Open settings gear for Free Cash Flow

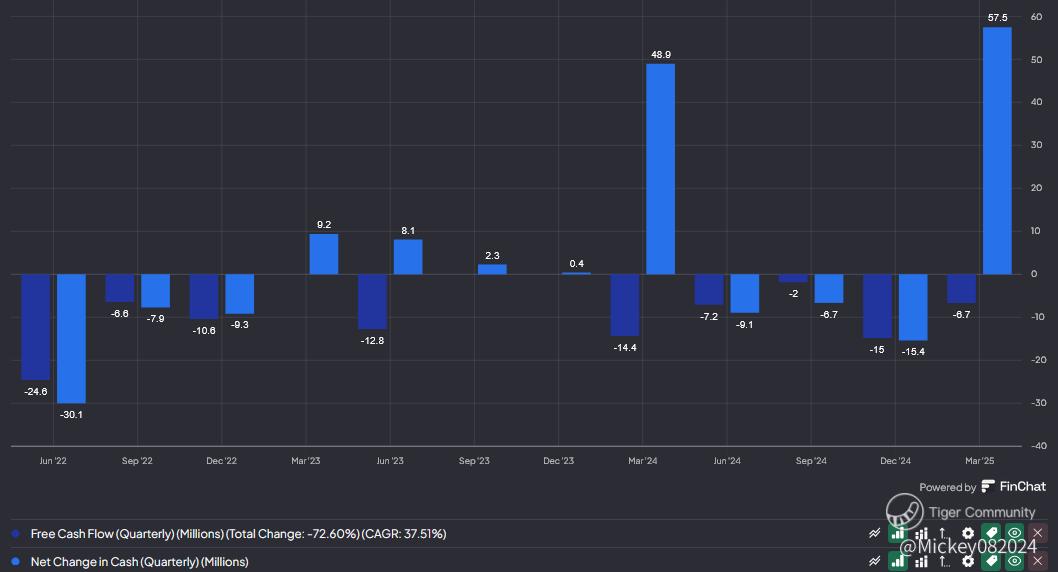967,534
